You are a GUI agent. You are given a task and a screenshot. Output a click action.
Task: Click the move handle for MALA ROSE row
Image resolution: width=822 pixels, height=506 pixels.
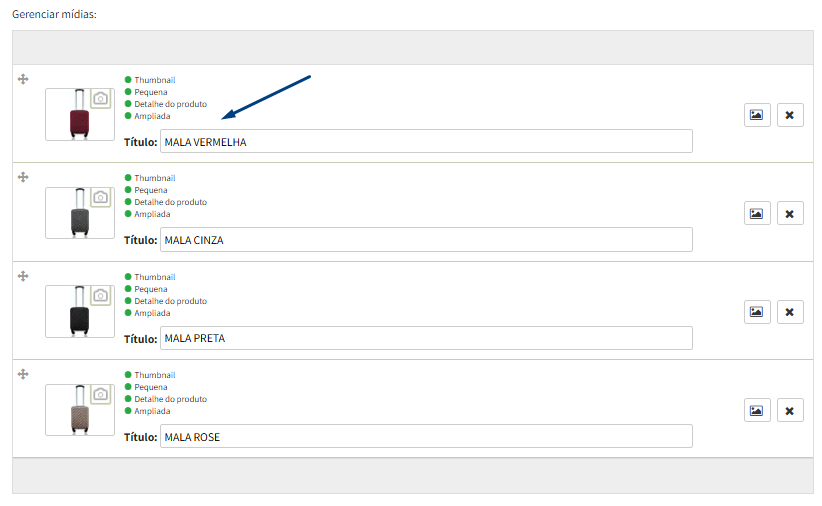click(x=23, y=374)
